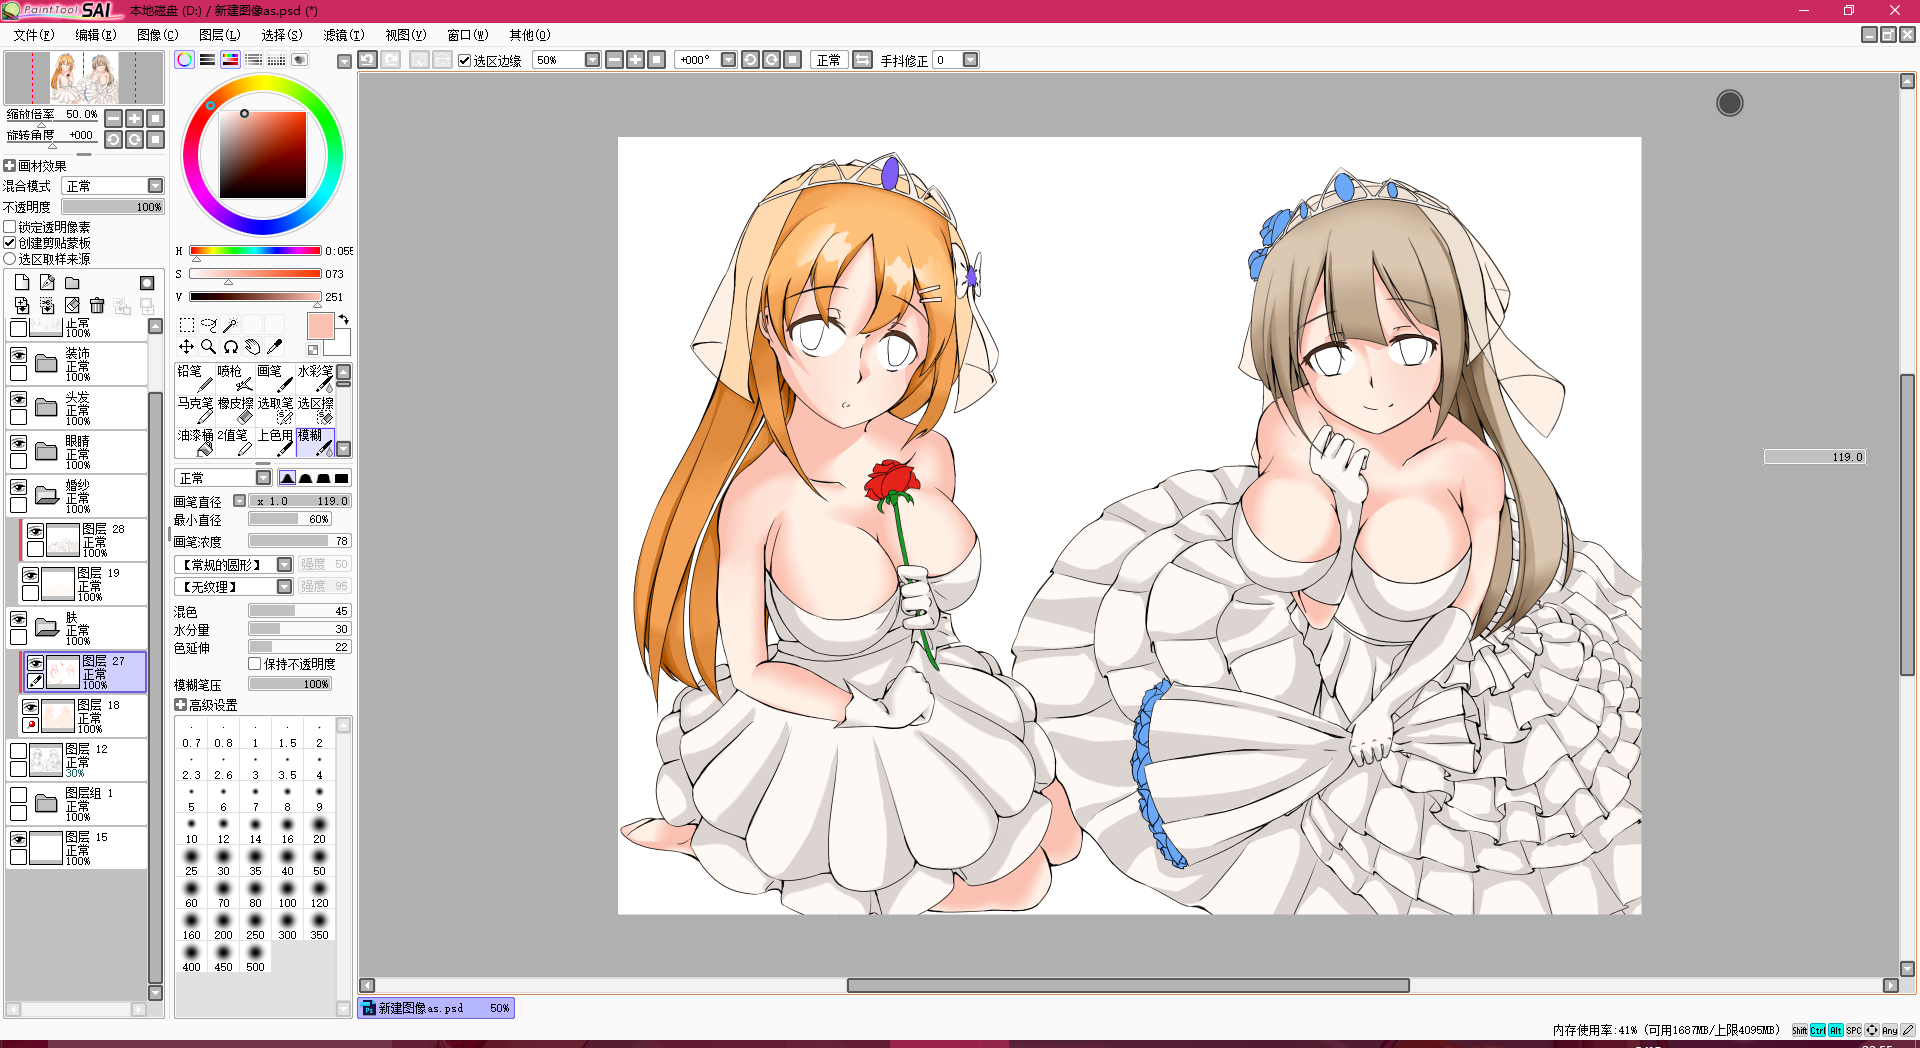Select the lasso selection tool
Viewport: 1920px width, 1048px height.
(208, 325)
